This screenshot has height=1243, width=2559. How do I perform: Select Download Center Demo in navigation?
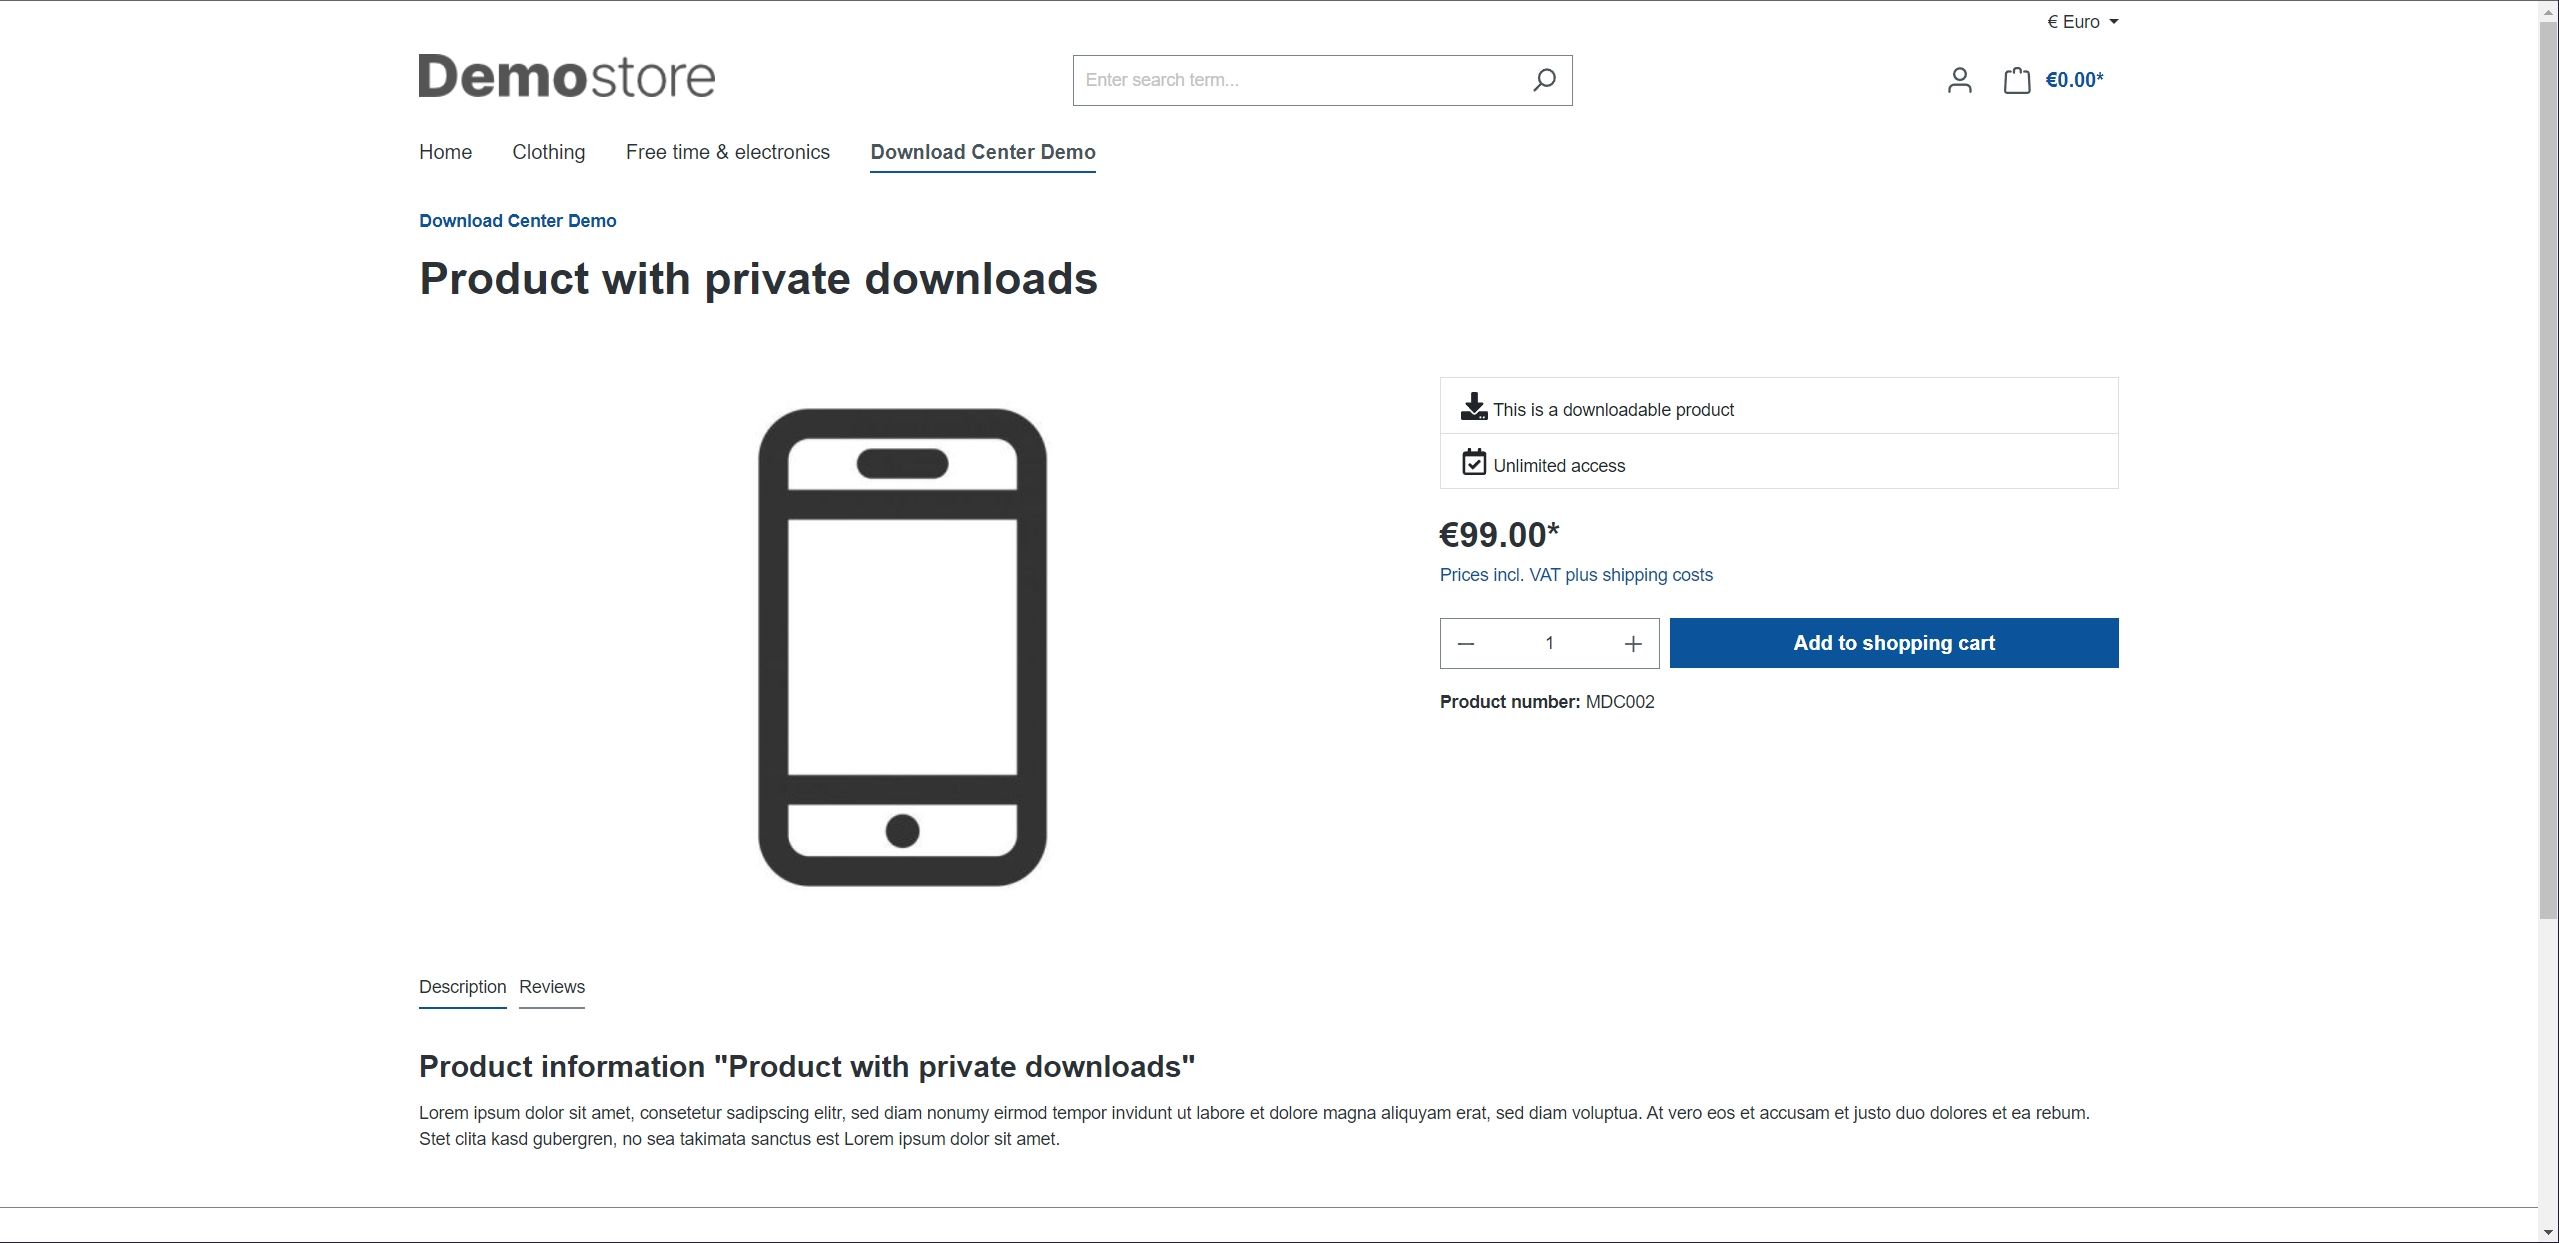click(x=982, y=152)
